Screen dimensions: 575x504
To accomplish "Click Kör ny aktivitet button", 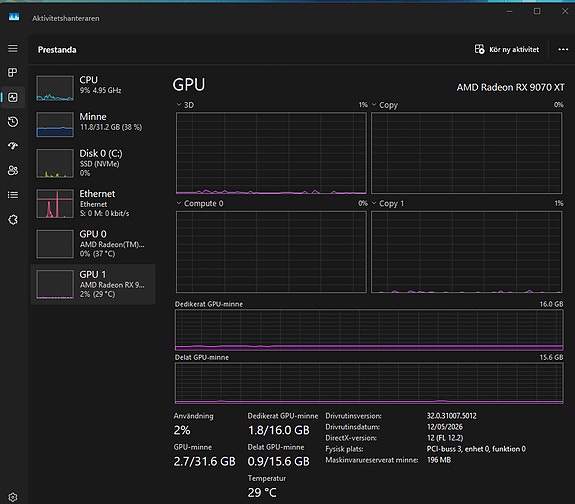I will (507, 50).
